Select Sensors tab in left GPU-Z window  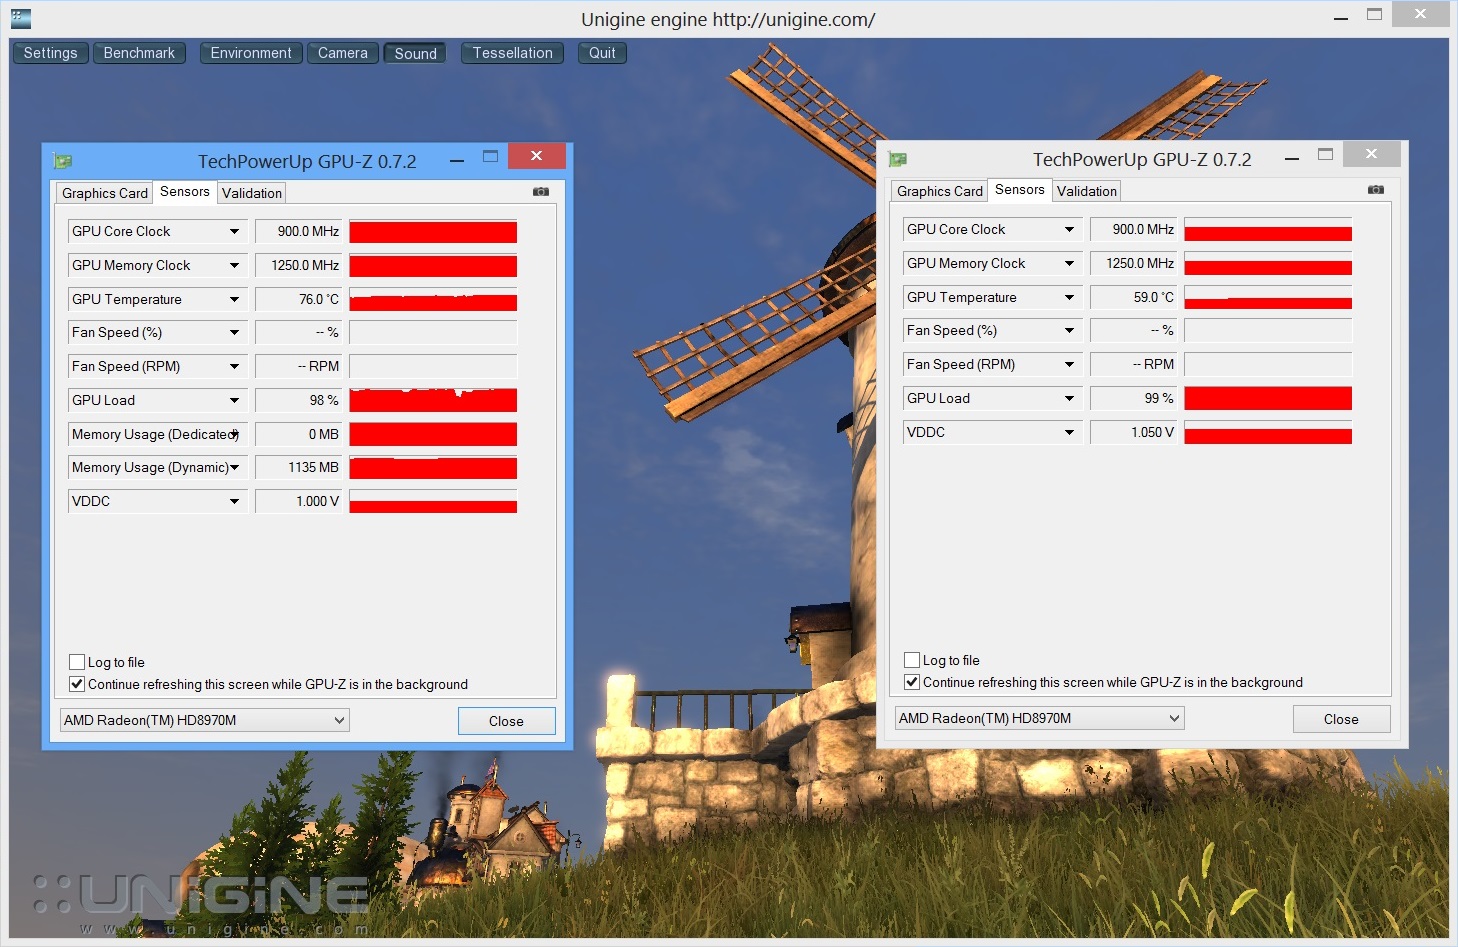pyautogui.click(x=185, y=191)
